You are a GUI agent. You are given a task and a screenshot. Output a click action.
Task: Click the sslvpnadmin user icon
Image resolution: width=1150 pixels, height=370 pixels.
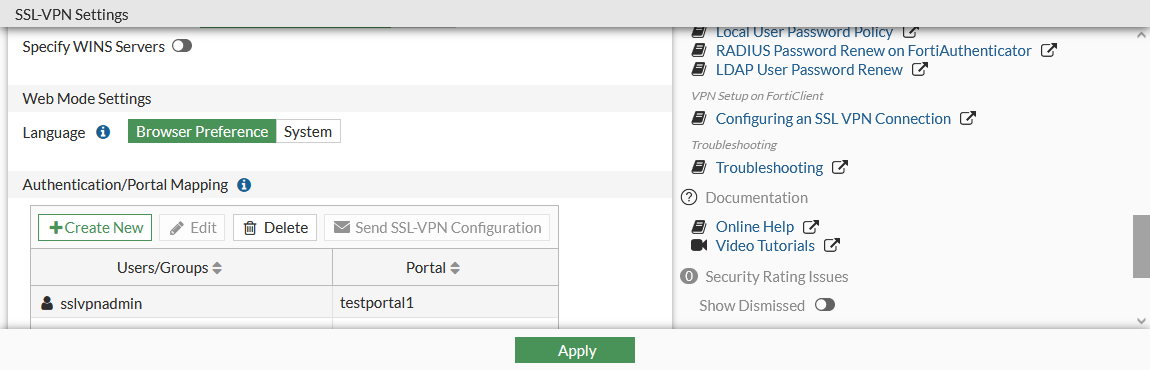point(47,302)
